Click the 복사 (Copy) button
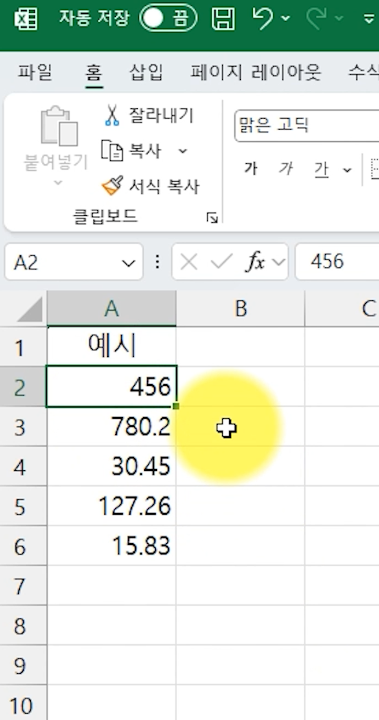Viewport: 379px width, 720px height. tap(131, 151)
